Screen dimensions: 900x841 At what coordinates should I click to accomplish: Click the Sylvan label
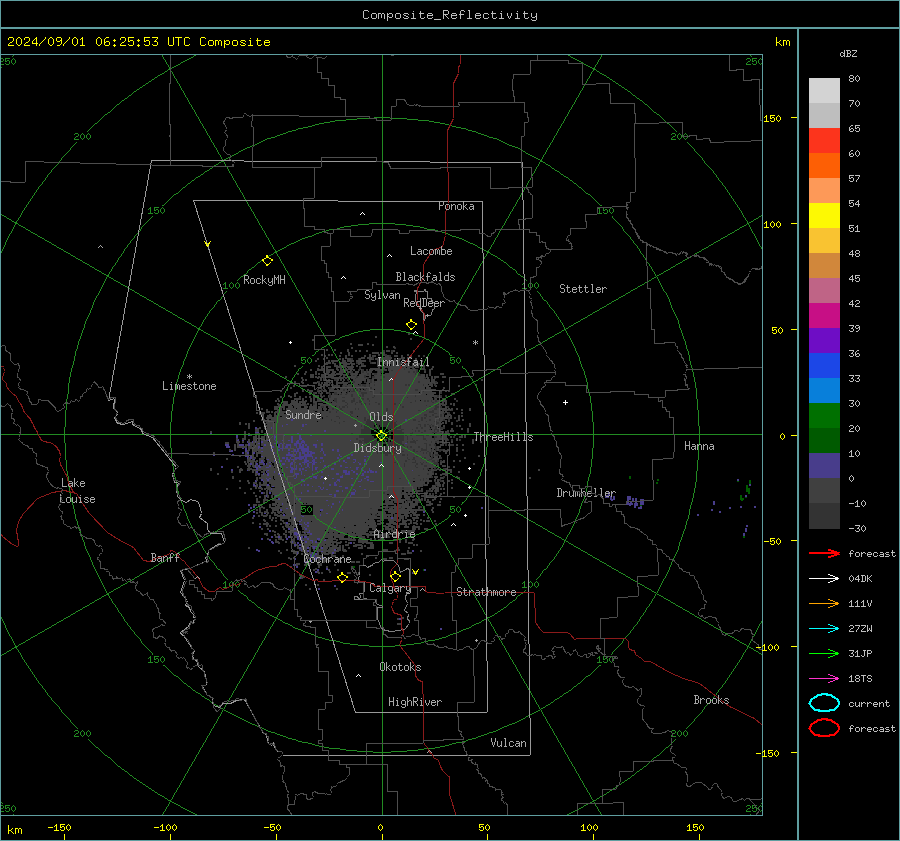(x=382, y=295)
